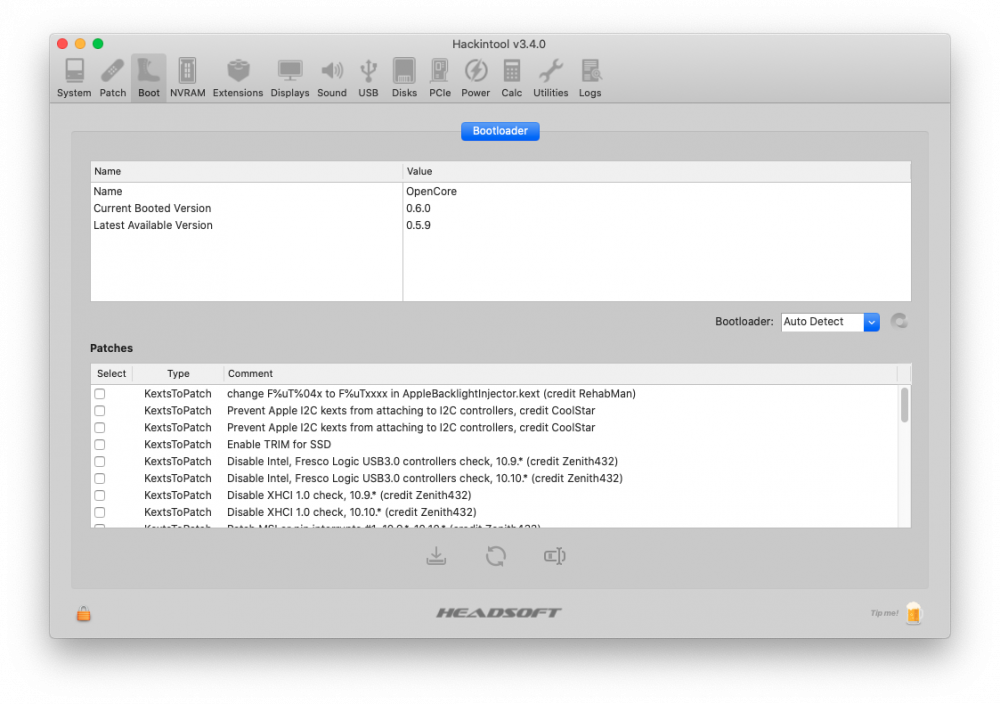Click the Tip me beer icon
Screen dimensions: 1000x704
click(x=914, y=613)
